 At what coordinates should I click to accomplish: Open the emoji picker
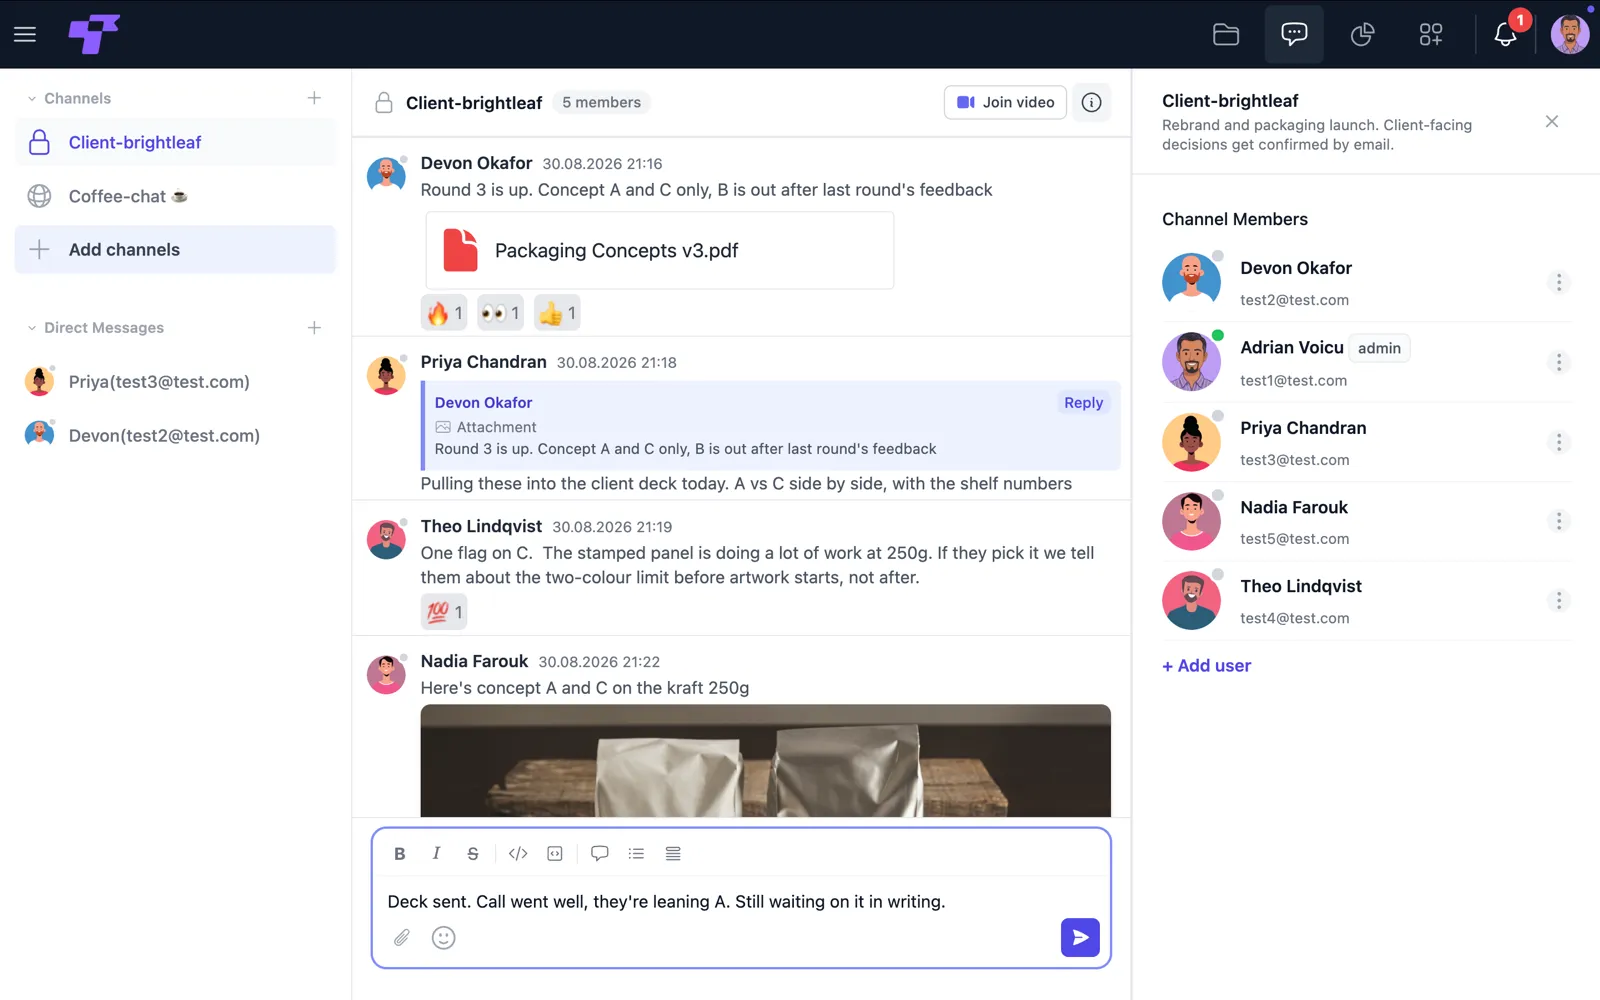coord(444,937)
